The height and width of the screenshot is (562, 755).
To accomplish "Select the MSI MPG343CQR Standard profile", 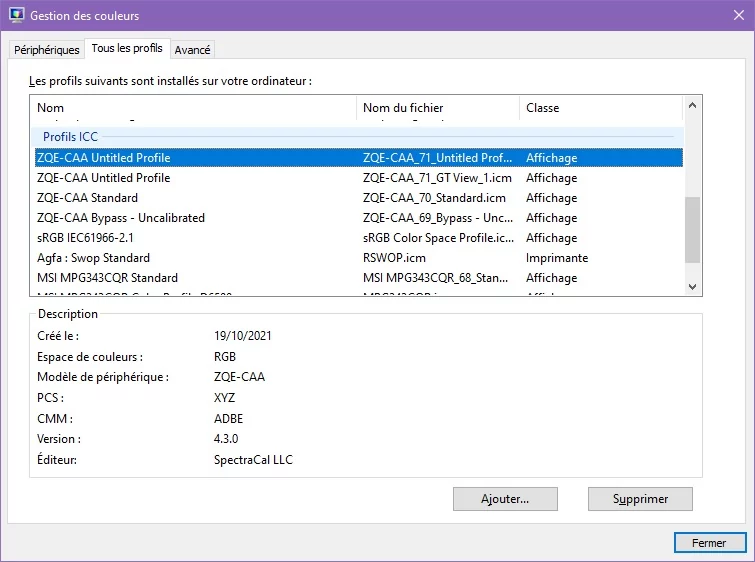I will (359, 278).
